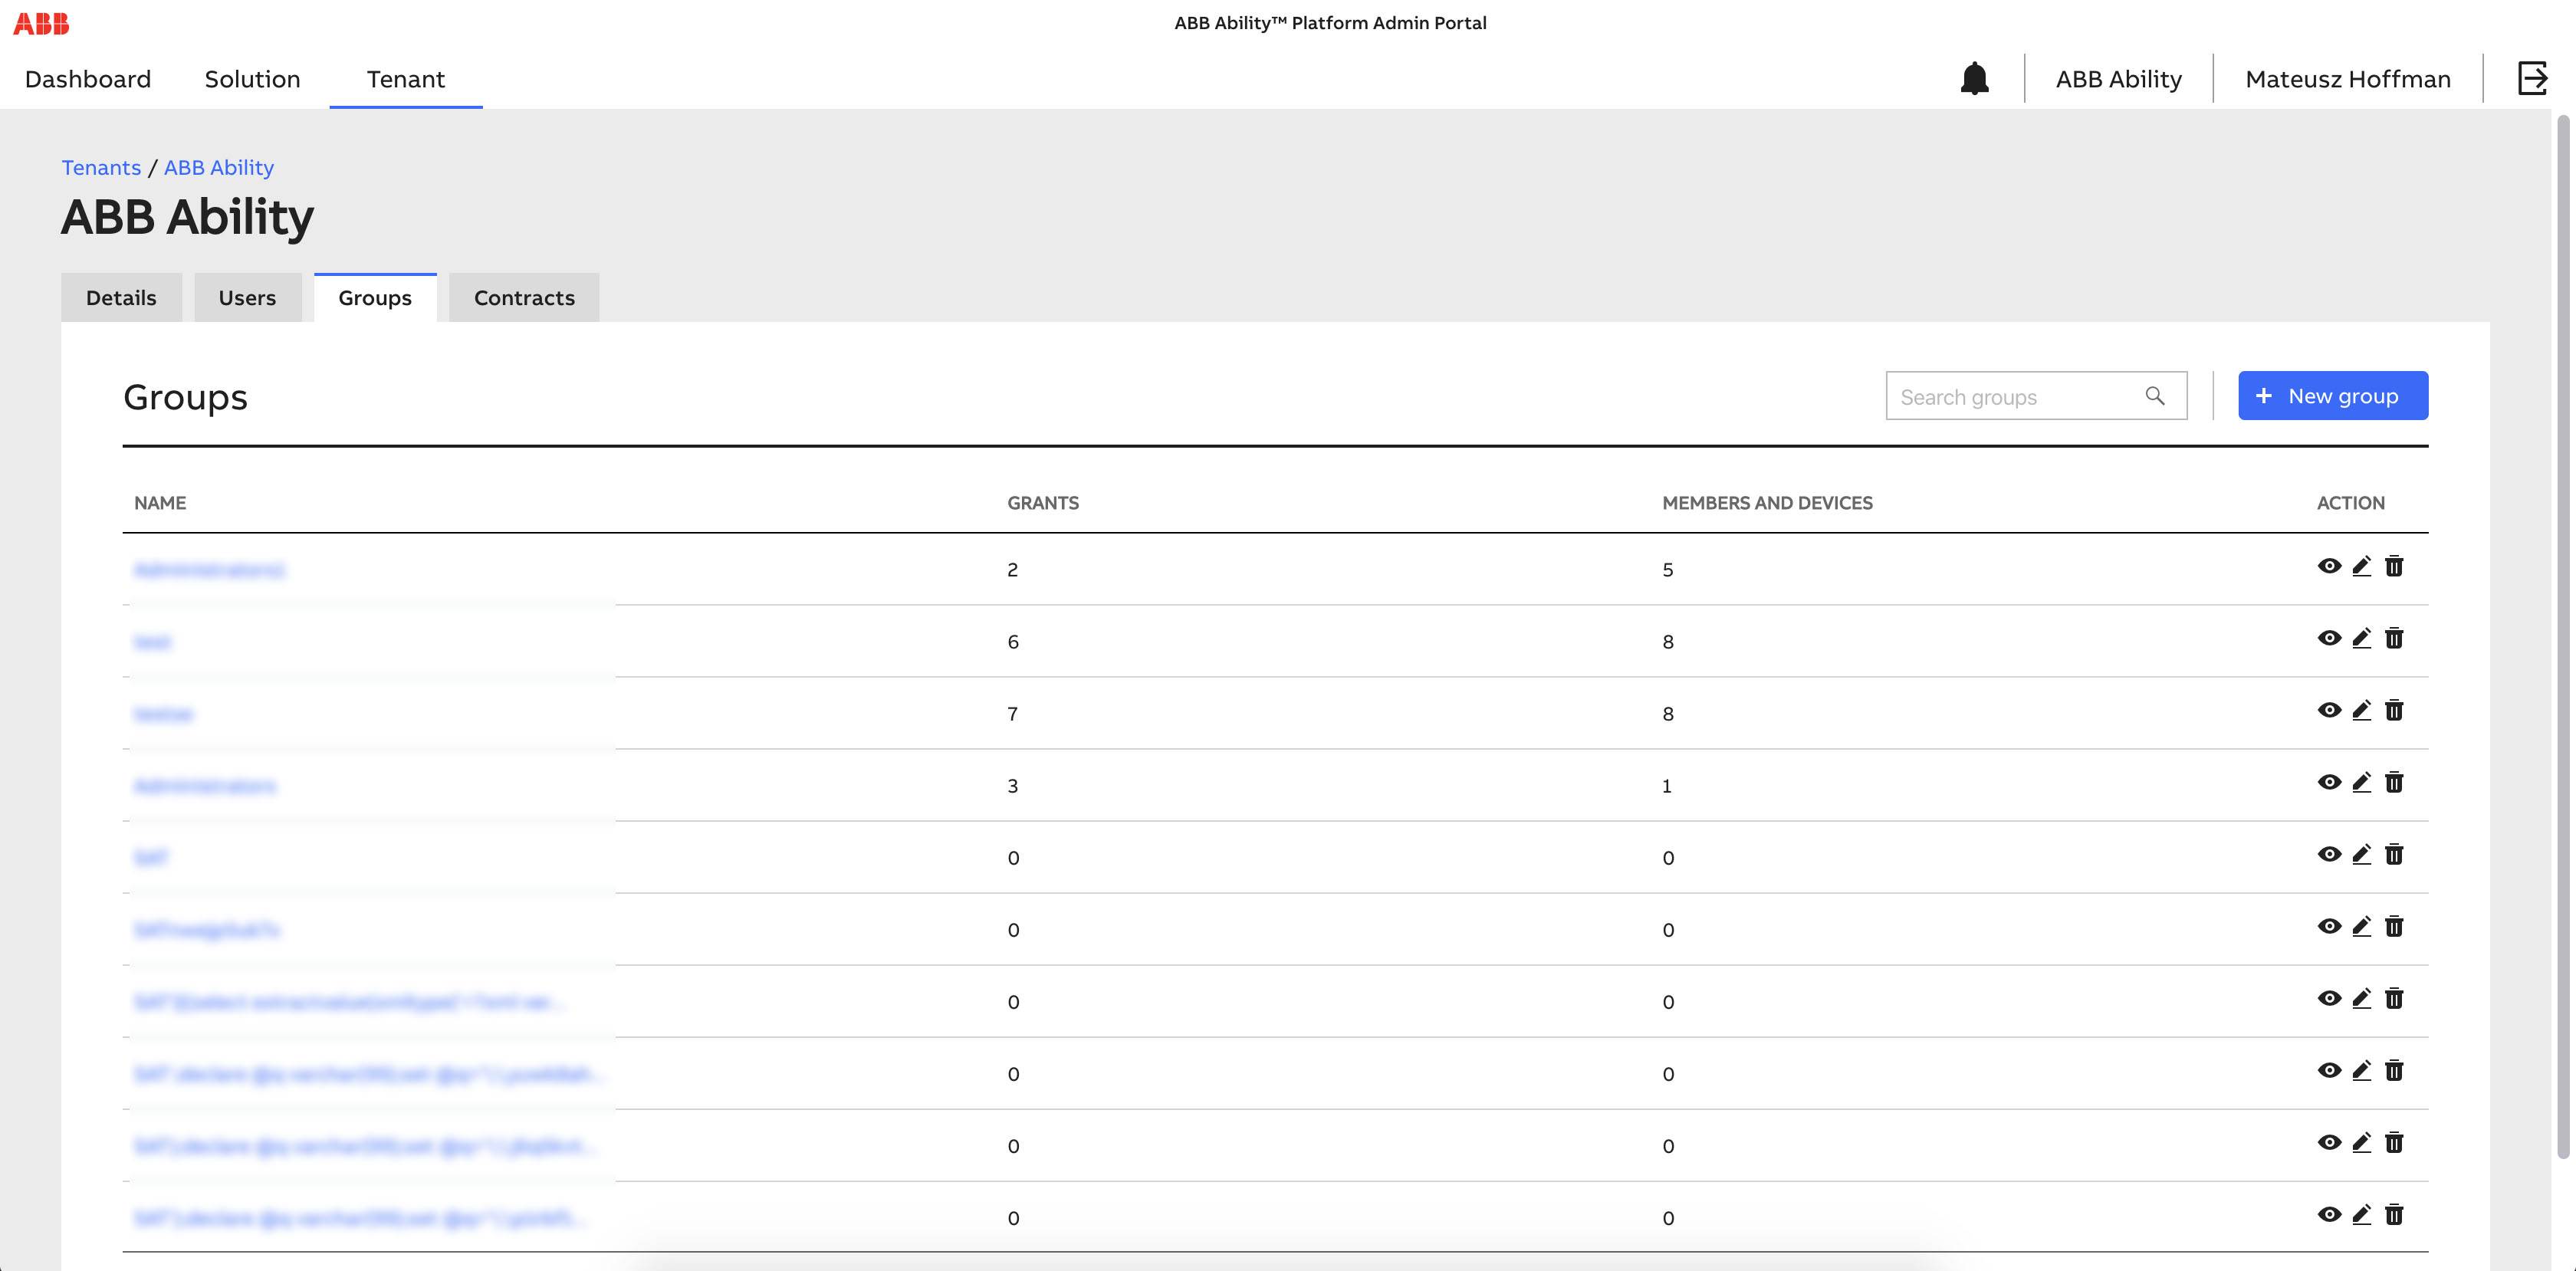Edit group with 2 grants, 5 members
This screenshot has height=1271, width=2576.
pyautogui.click(x=2361, y=566)
